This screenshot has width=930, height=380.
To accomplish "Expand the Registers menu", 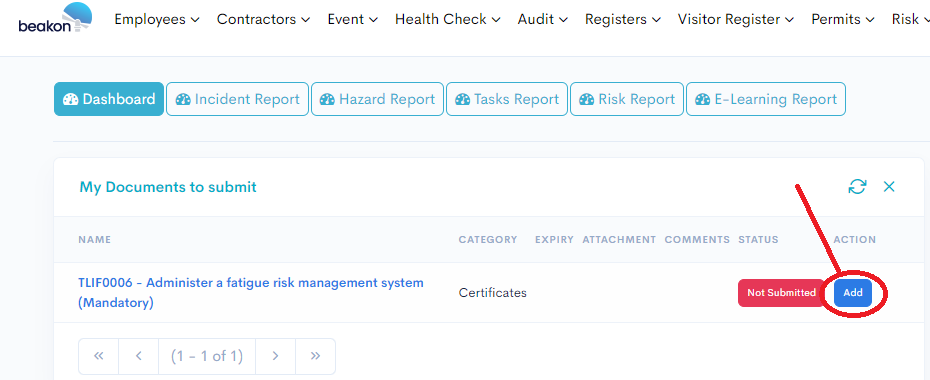I will click(x=623, y=19).
